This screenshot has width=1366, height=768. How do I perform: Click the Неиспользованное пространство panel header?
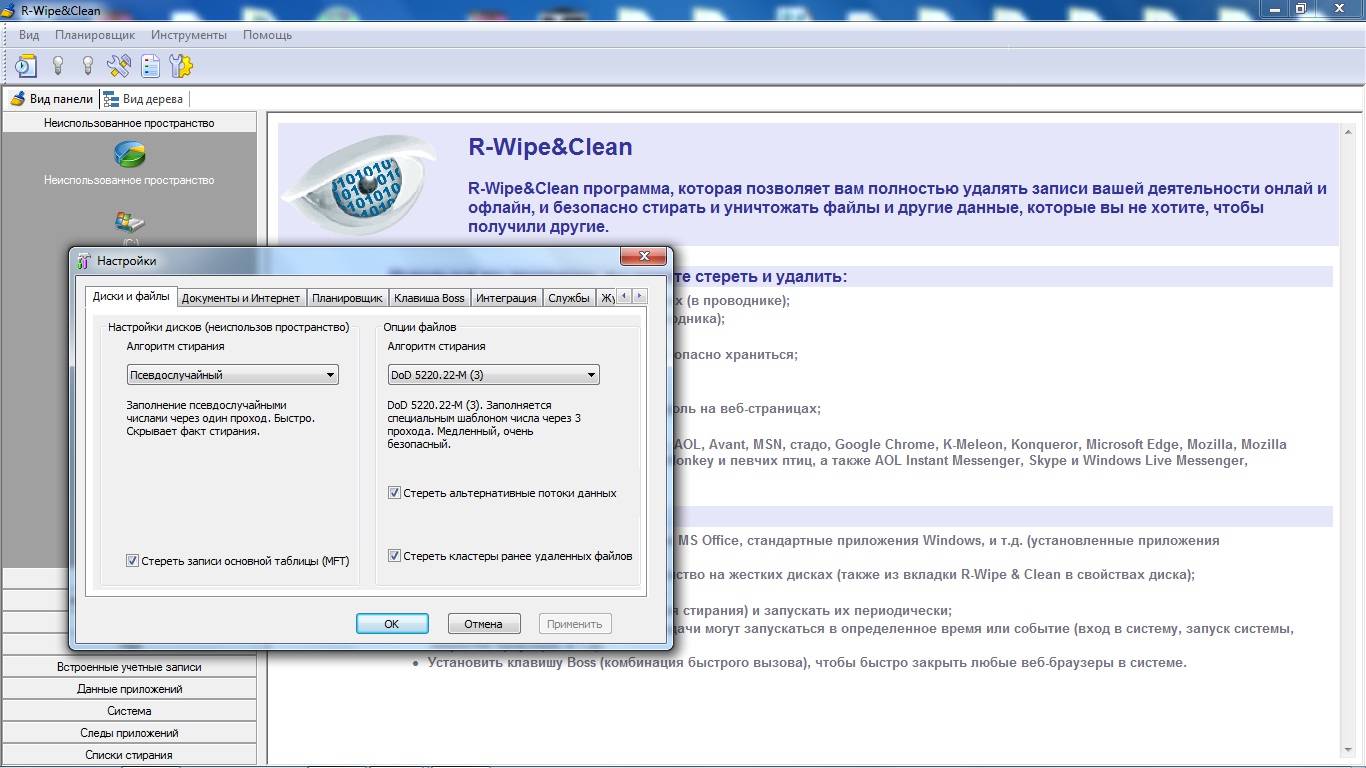click(129, 123)
